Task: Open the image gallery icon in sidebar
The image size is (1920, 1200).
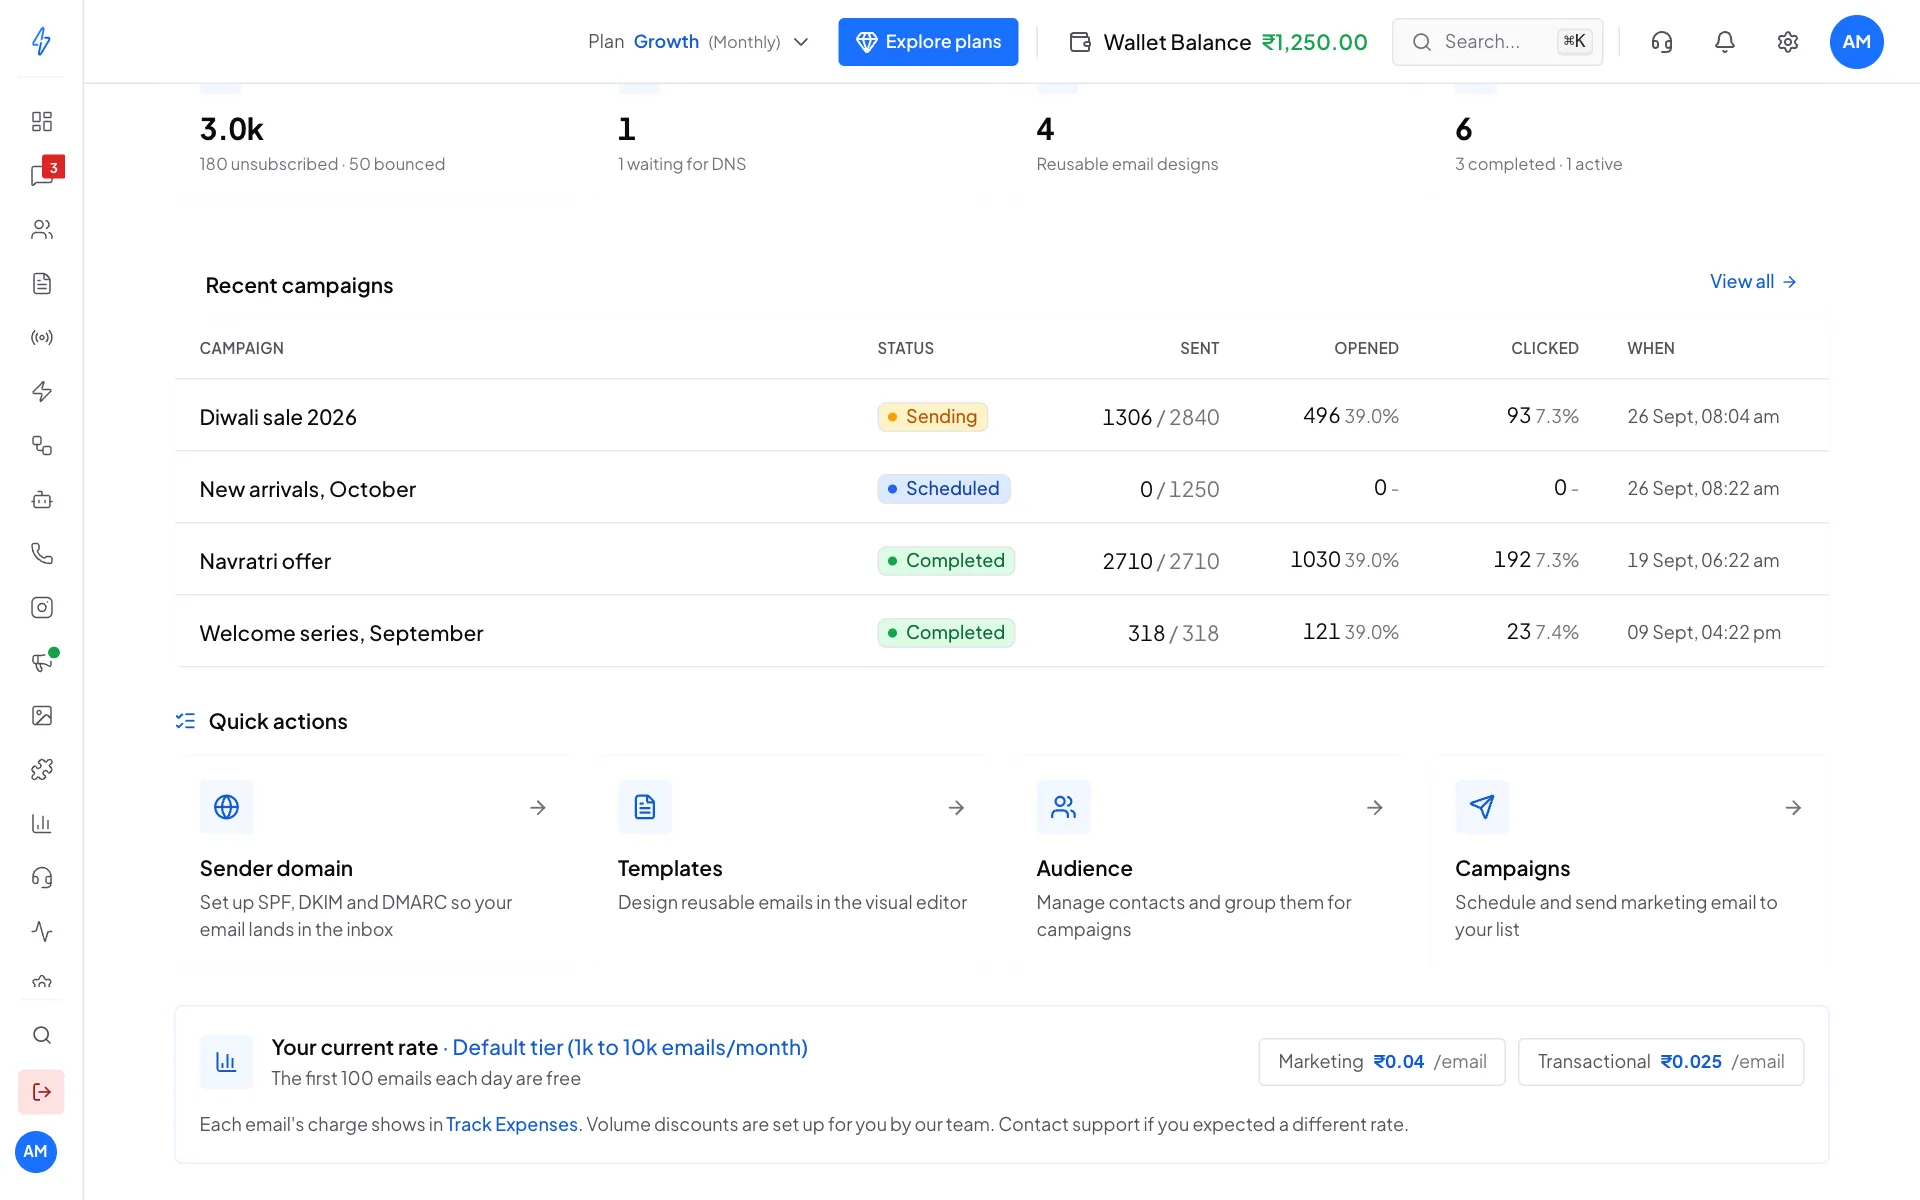Action: click(x=41, y=715)
